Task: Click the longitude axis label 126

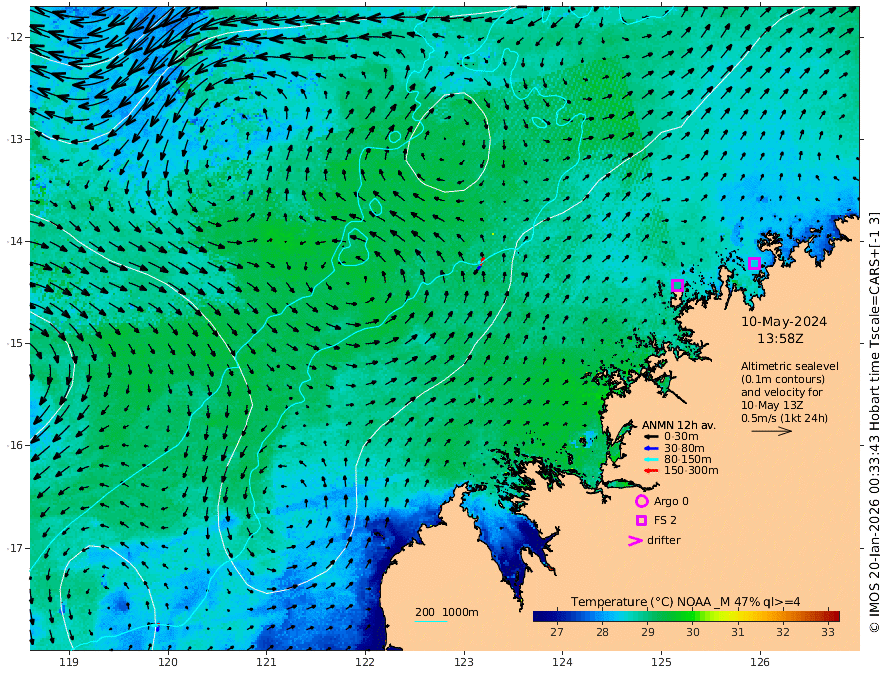Action: coord(760,663)
